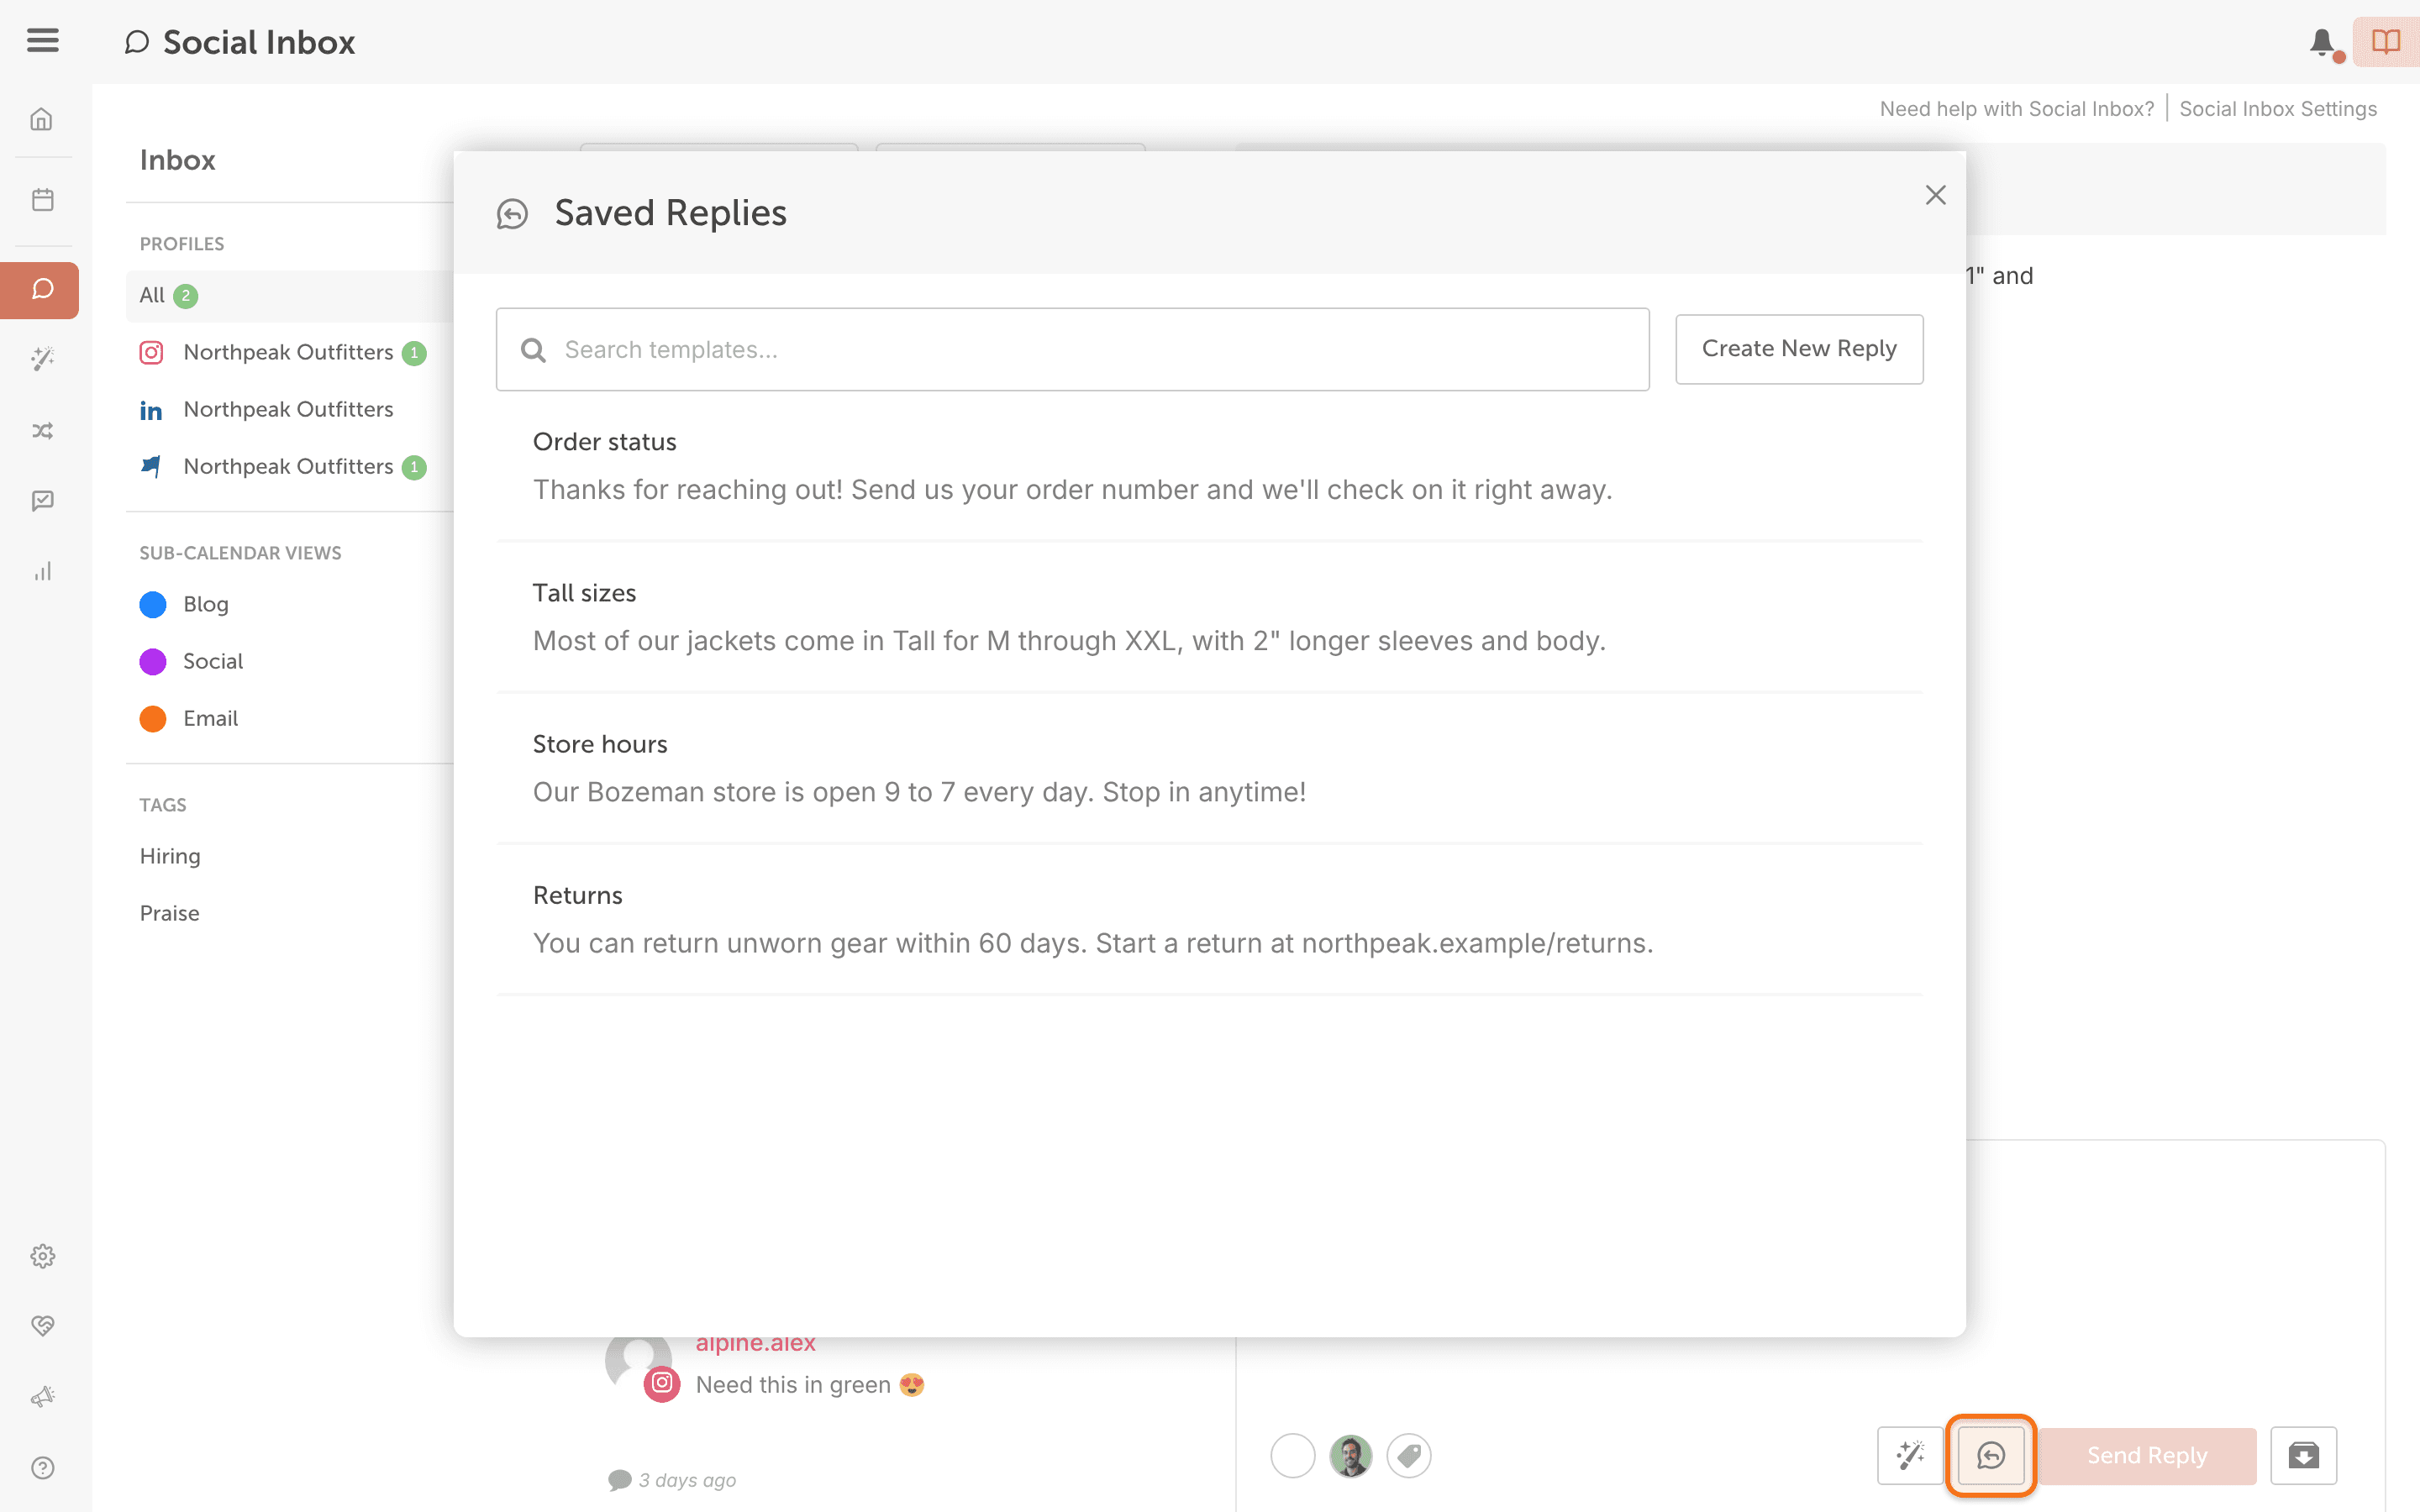Open the notifications bell
The image size is (2420, 1512).
[x=2322, y=42]
